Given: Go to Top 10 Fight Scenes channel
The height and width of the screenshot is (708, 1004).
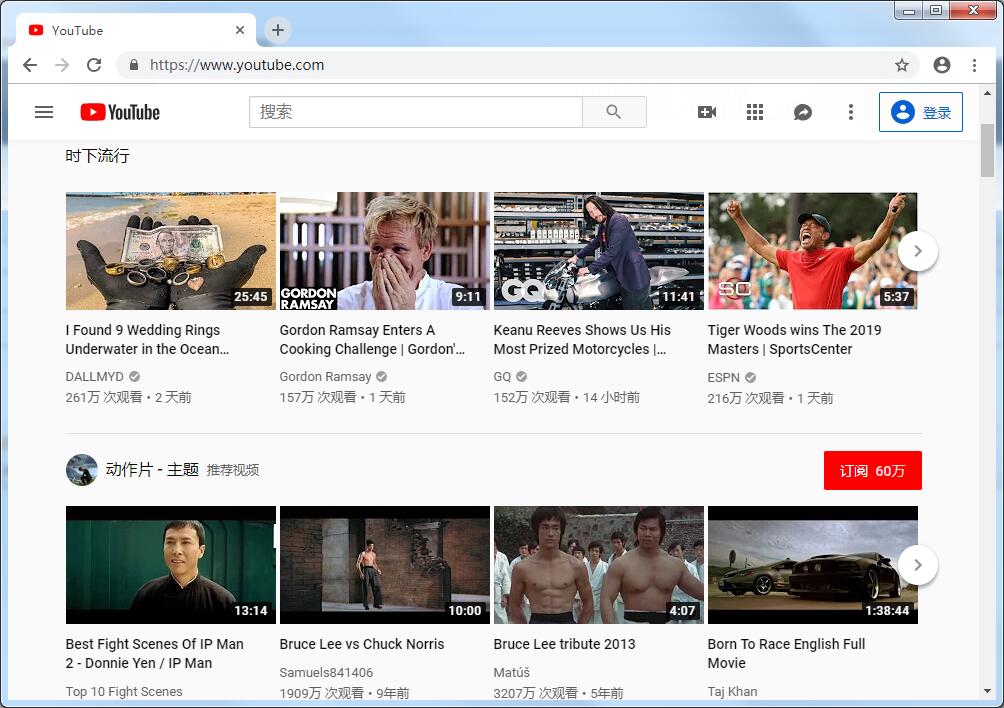Looking at the screenshot, I should pos(124,691).
